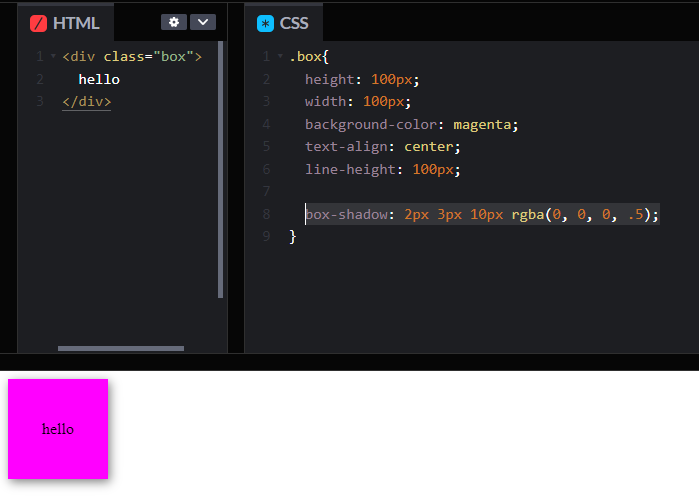The width and height of the screenshot is (699, 504).
Task: Click the text-align: center line
Action: [382, 147]
